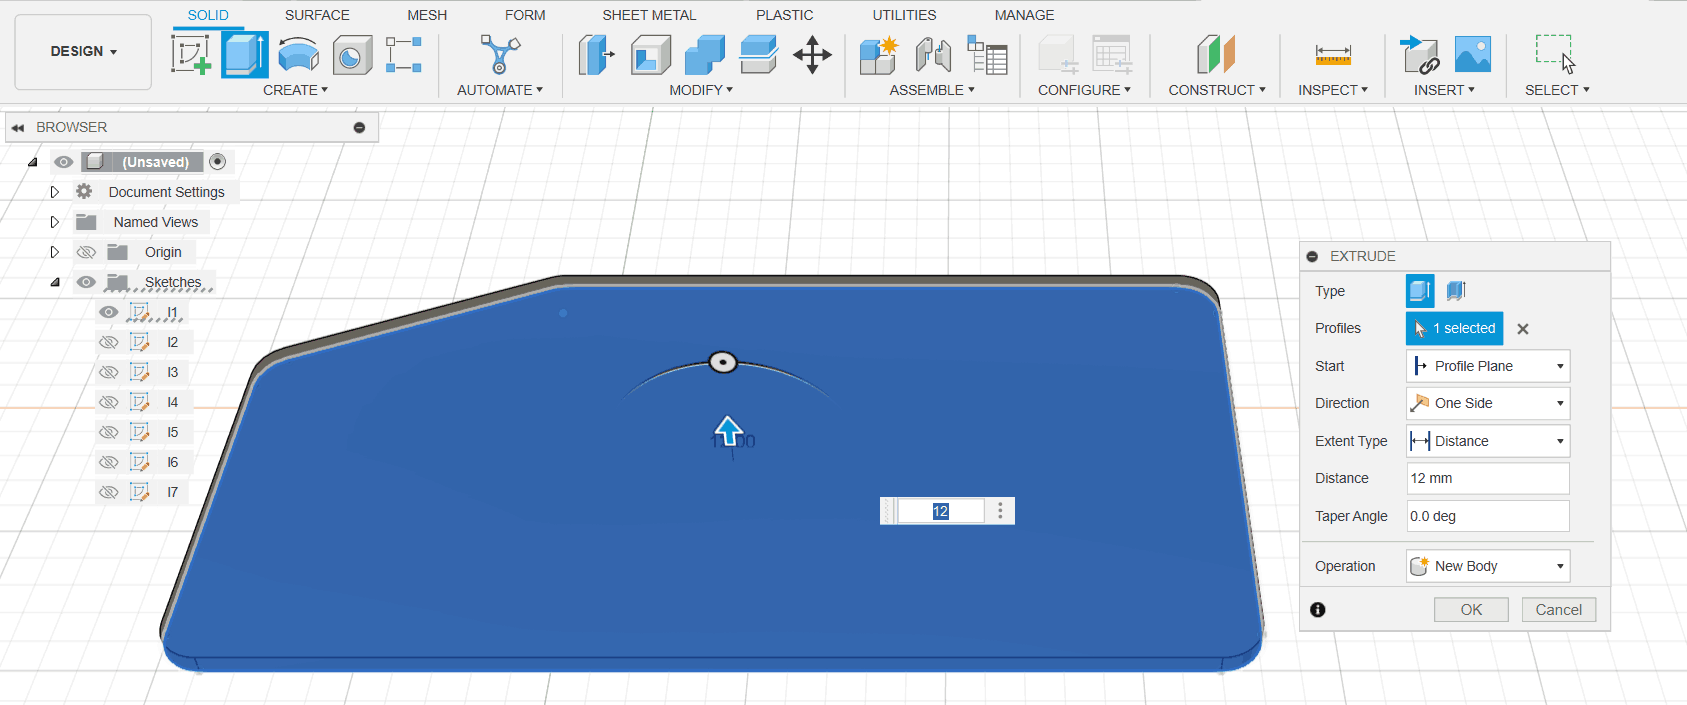Activate the (Unsaved) component radio button

click(x=218, y=162)
